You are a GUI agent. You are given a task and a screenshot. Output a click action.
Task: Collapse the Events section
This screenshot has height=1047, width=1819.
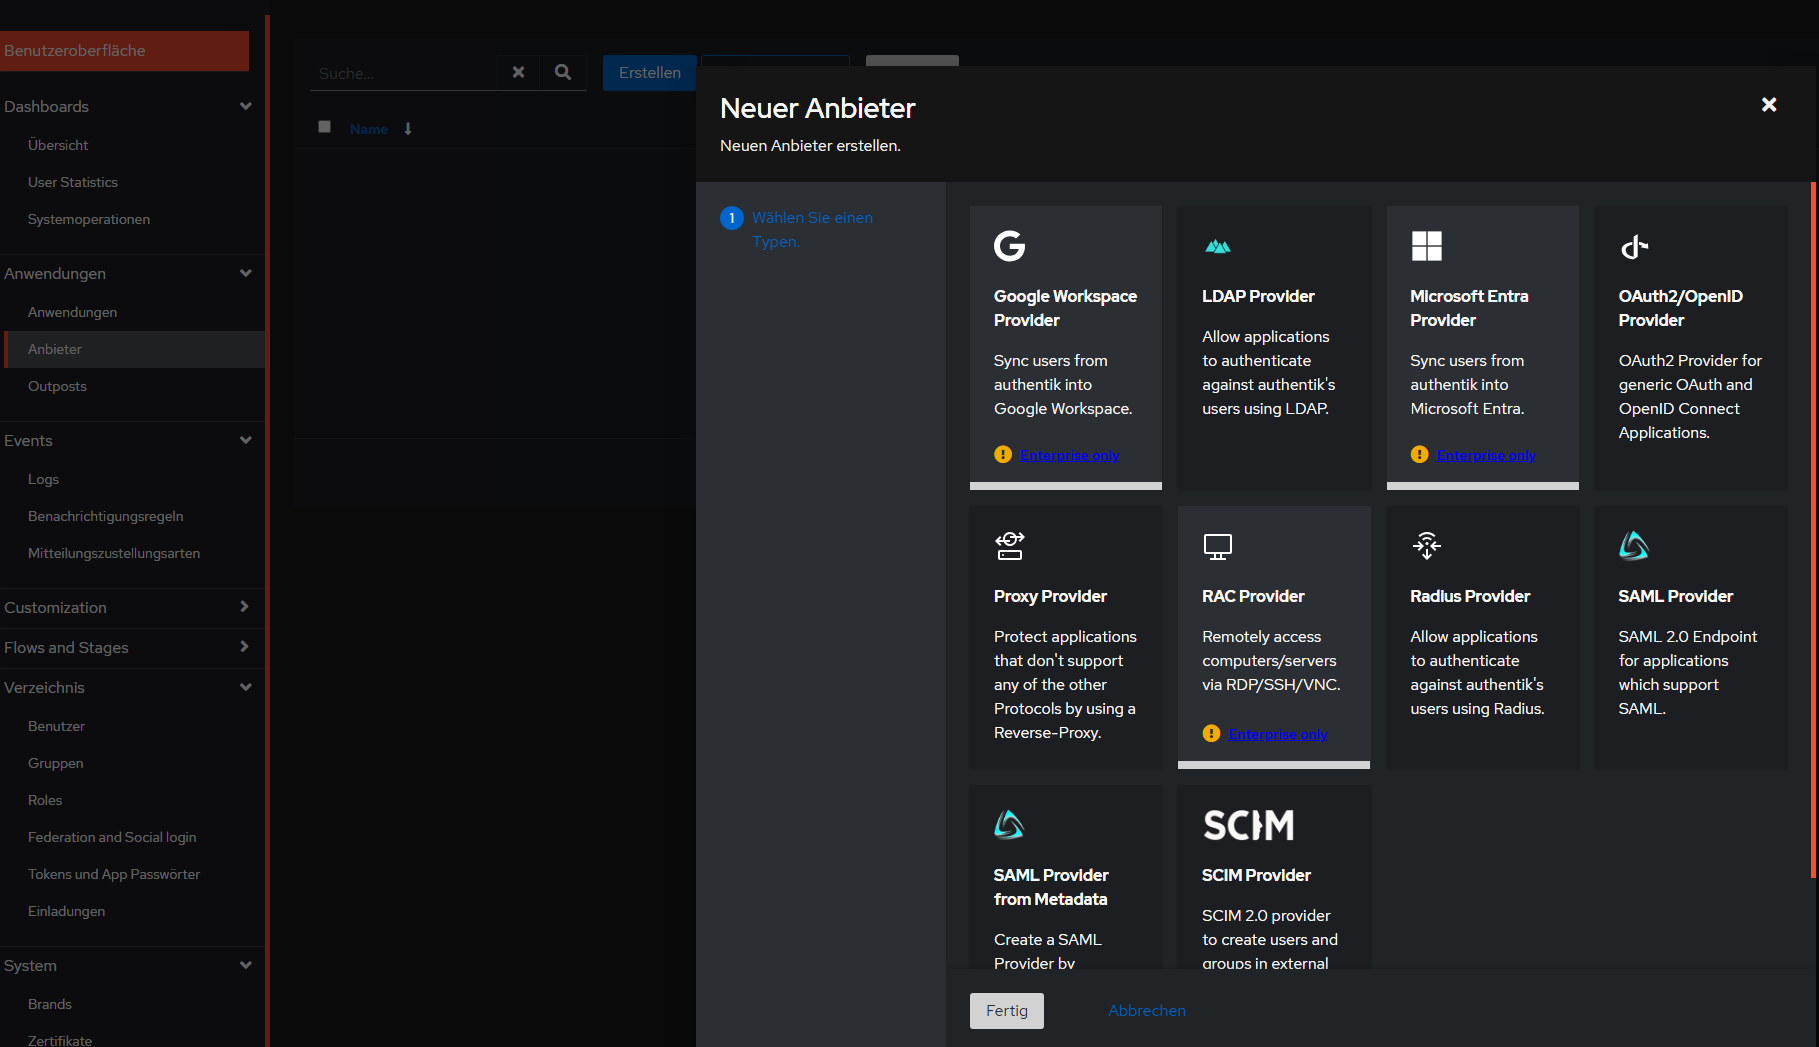point(246,440)
